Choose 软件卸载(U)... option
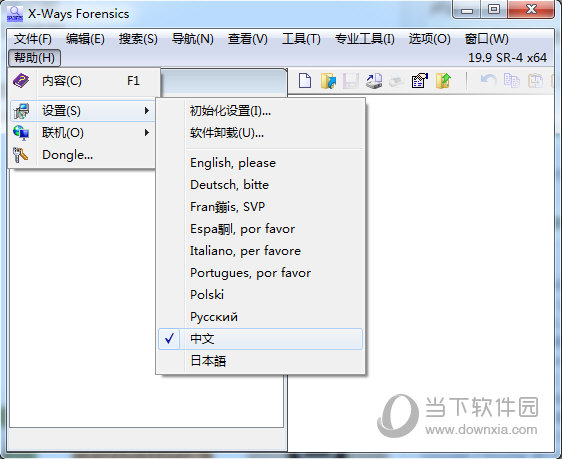This screenshot has height=459, width=562. [x=261, y=133]
